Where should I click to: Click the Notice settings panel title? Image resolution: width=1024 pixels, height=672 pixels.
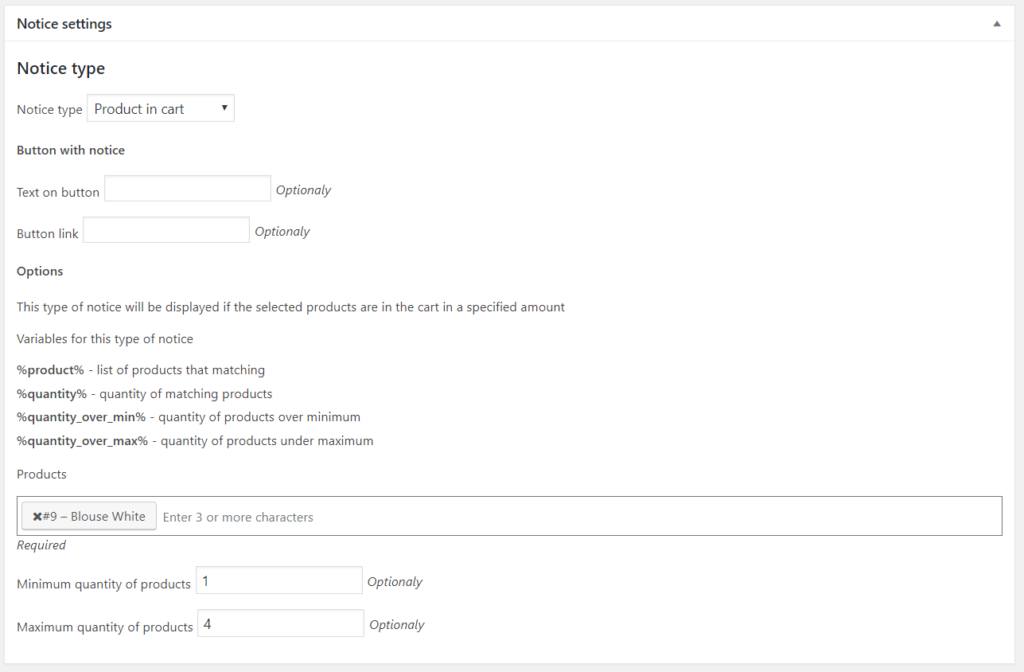(64, 24)
